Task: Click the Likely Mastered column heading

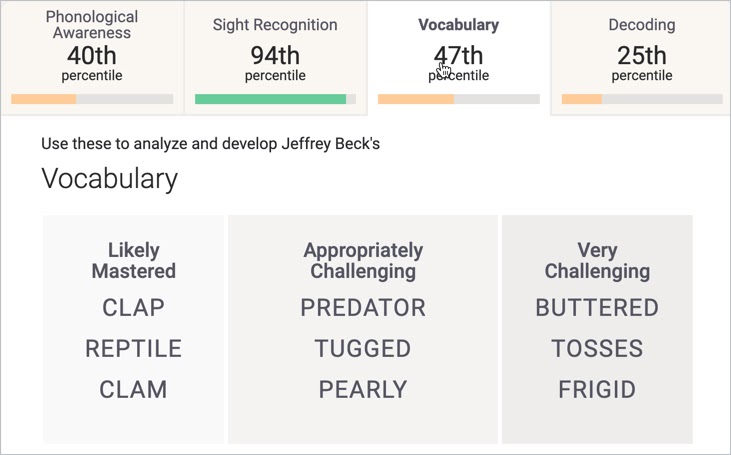Action: [x=133, y=261]
